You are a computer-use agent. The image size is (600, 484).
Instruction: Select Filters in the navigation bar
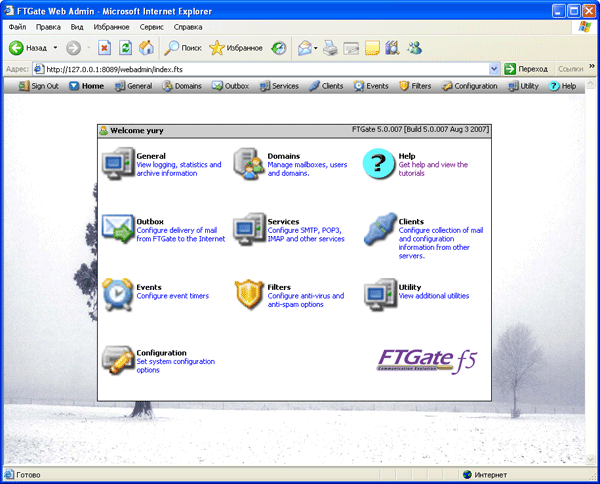coord(415,86)
